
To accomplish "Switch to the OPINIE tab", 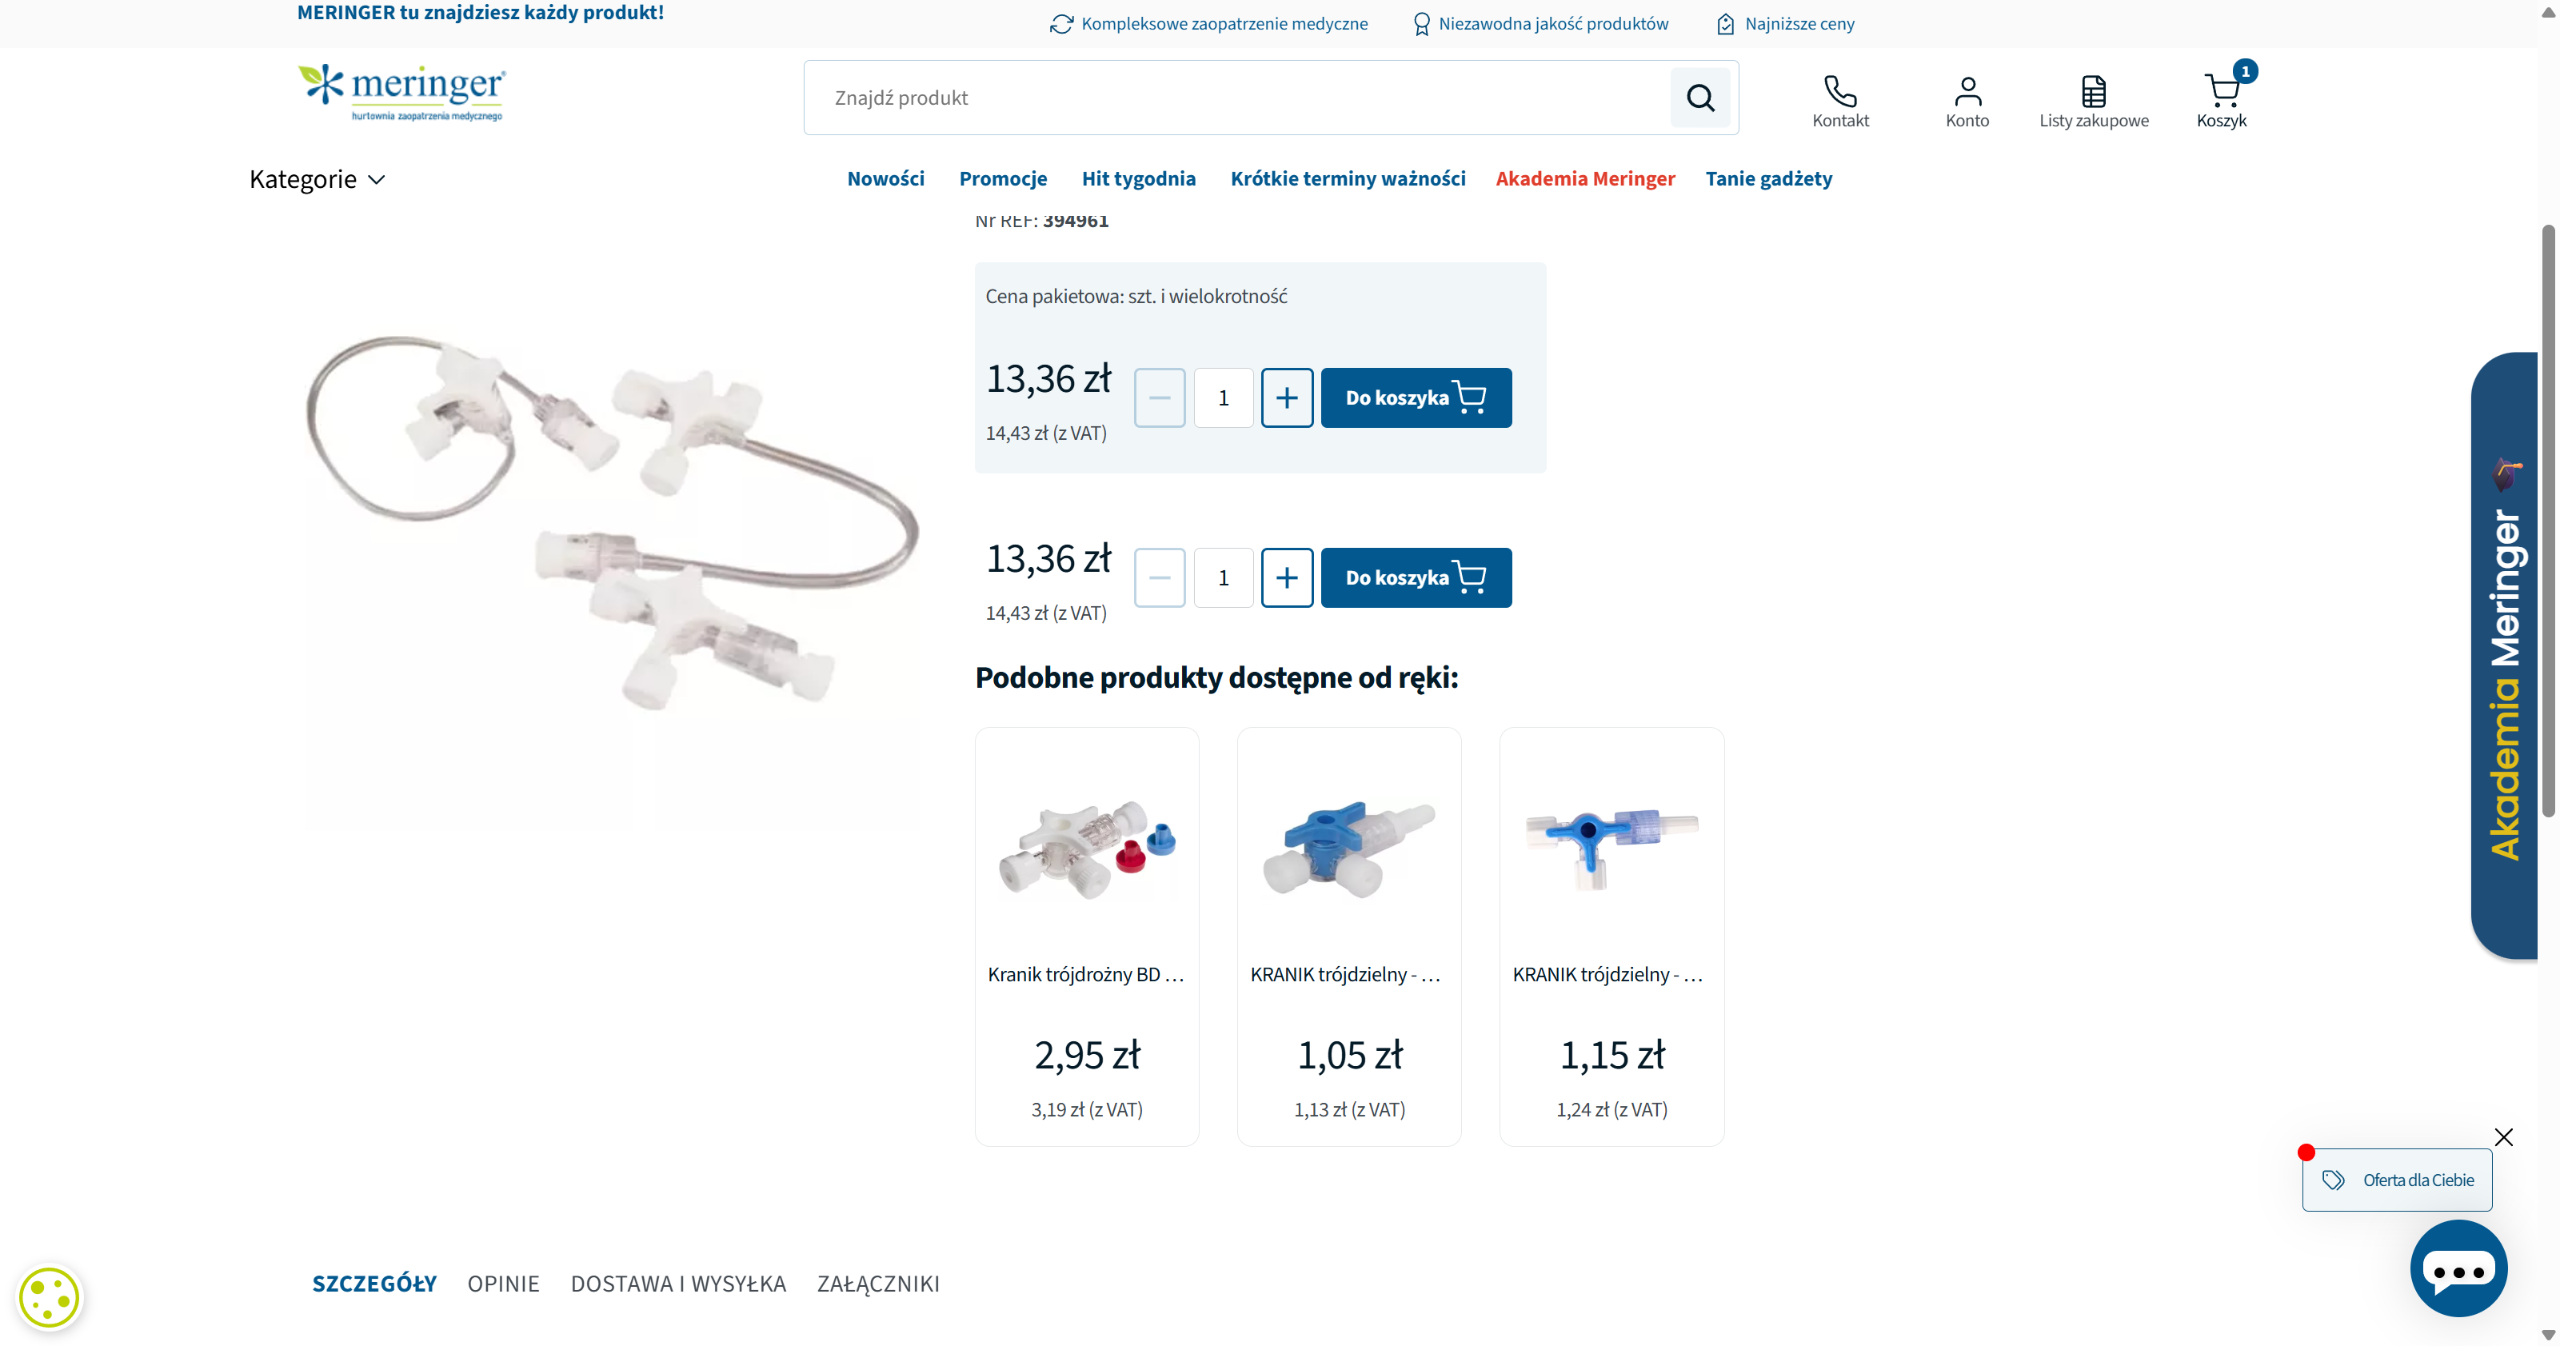I will [x=503, y=1283].
